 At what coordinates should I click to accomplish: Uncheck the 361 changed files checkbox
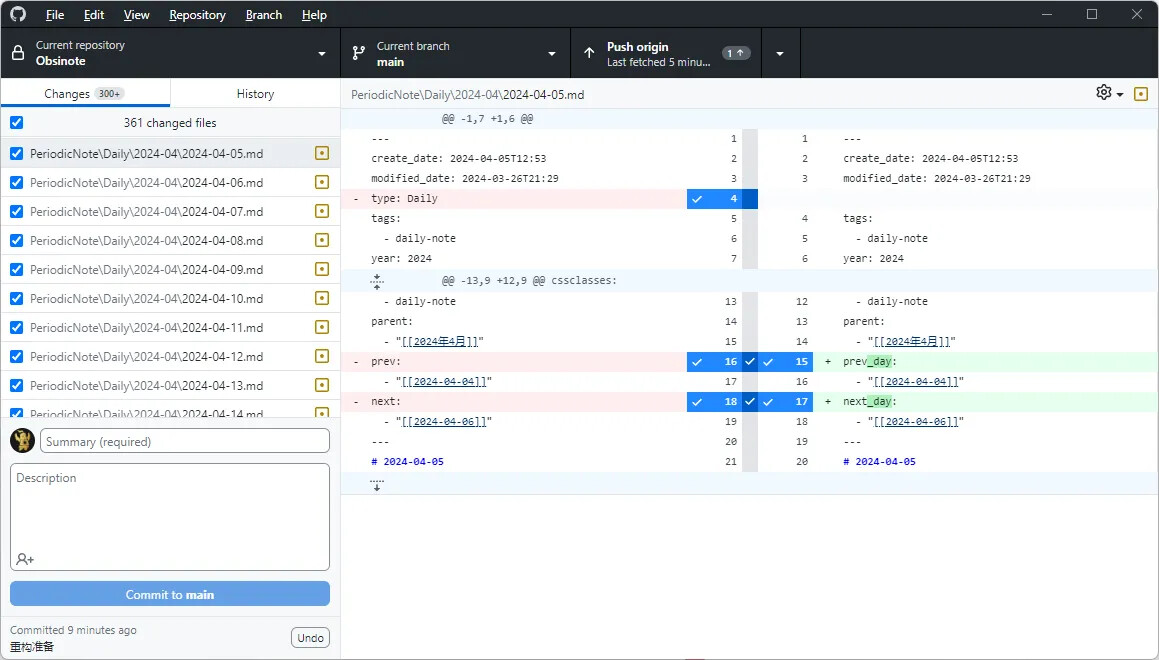point(16,123)
